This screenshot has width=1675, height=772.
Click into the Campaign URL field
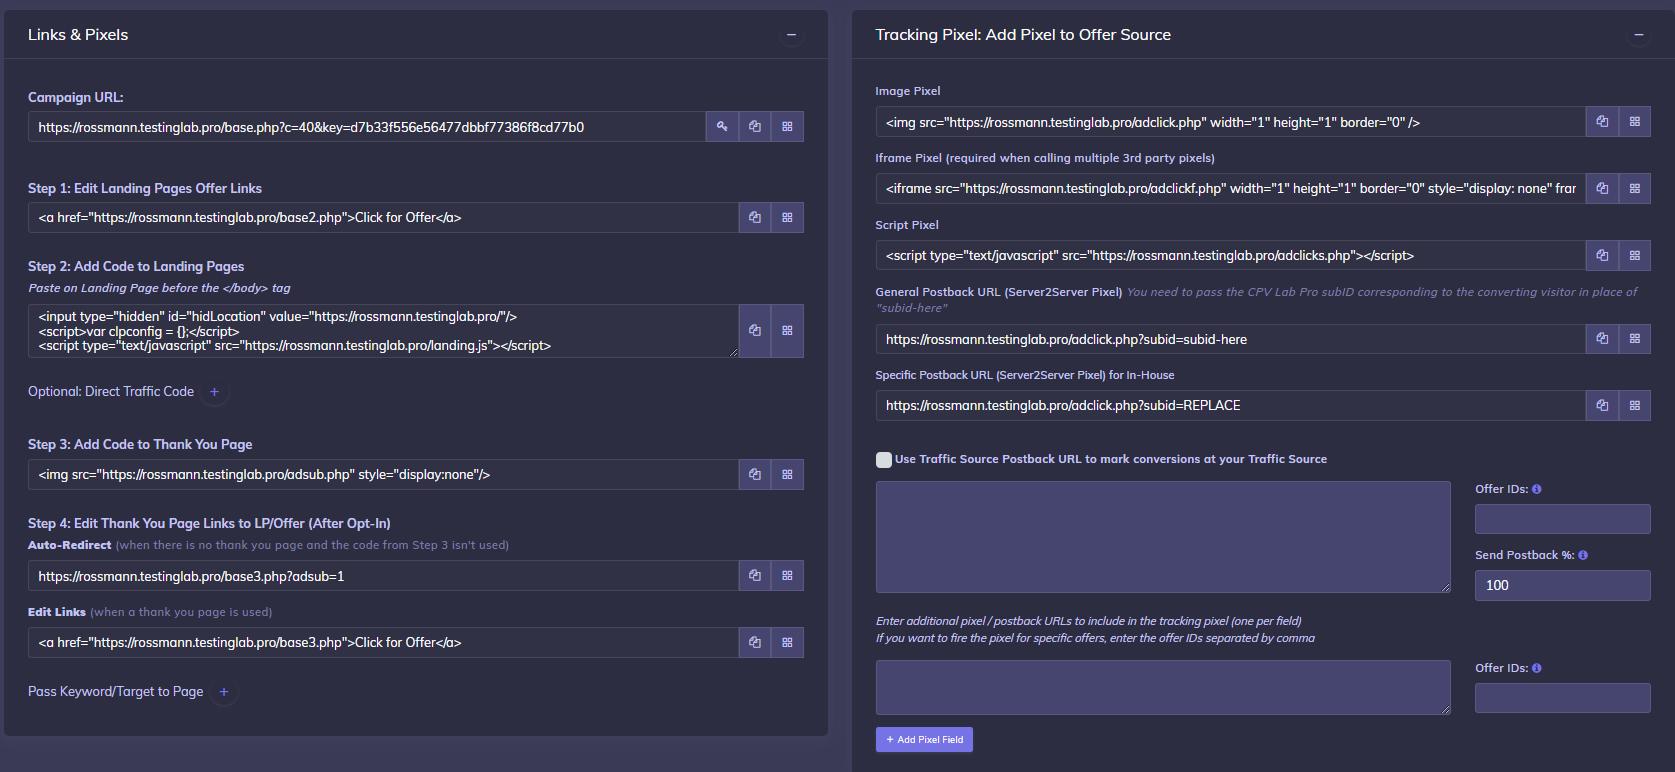367,127
